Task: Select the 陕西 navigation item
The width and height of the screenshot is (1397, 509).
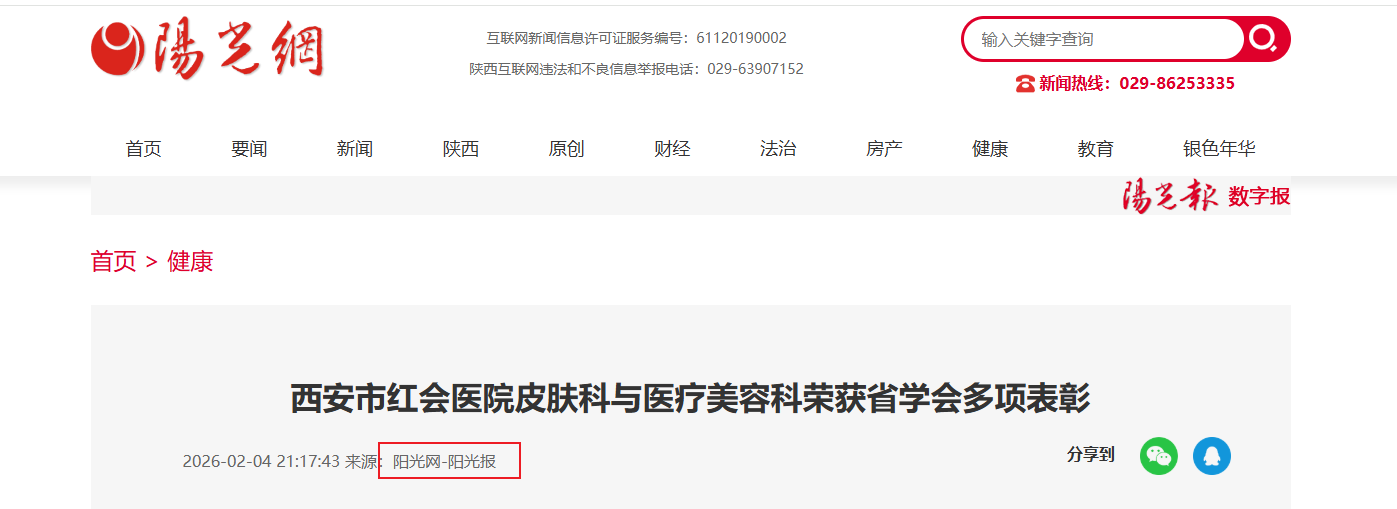Action: point(461,149)
